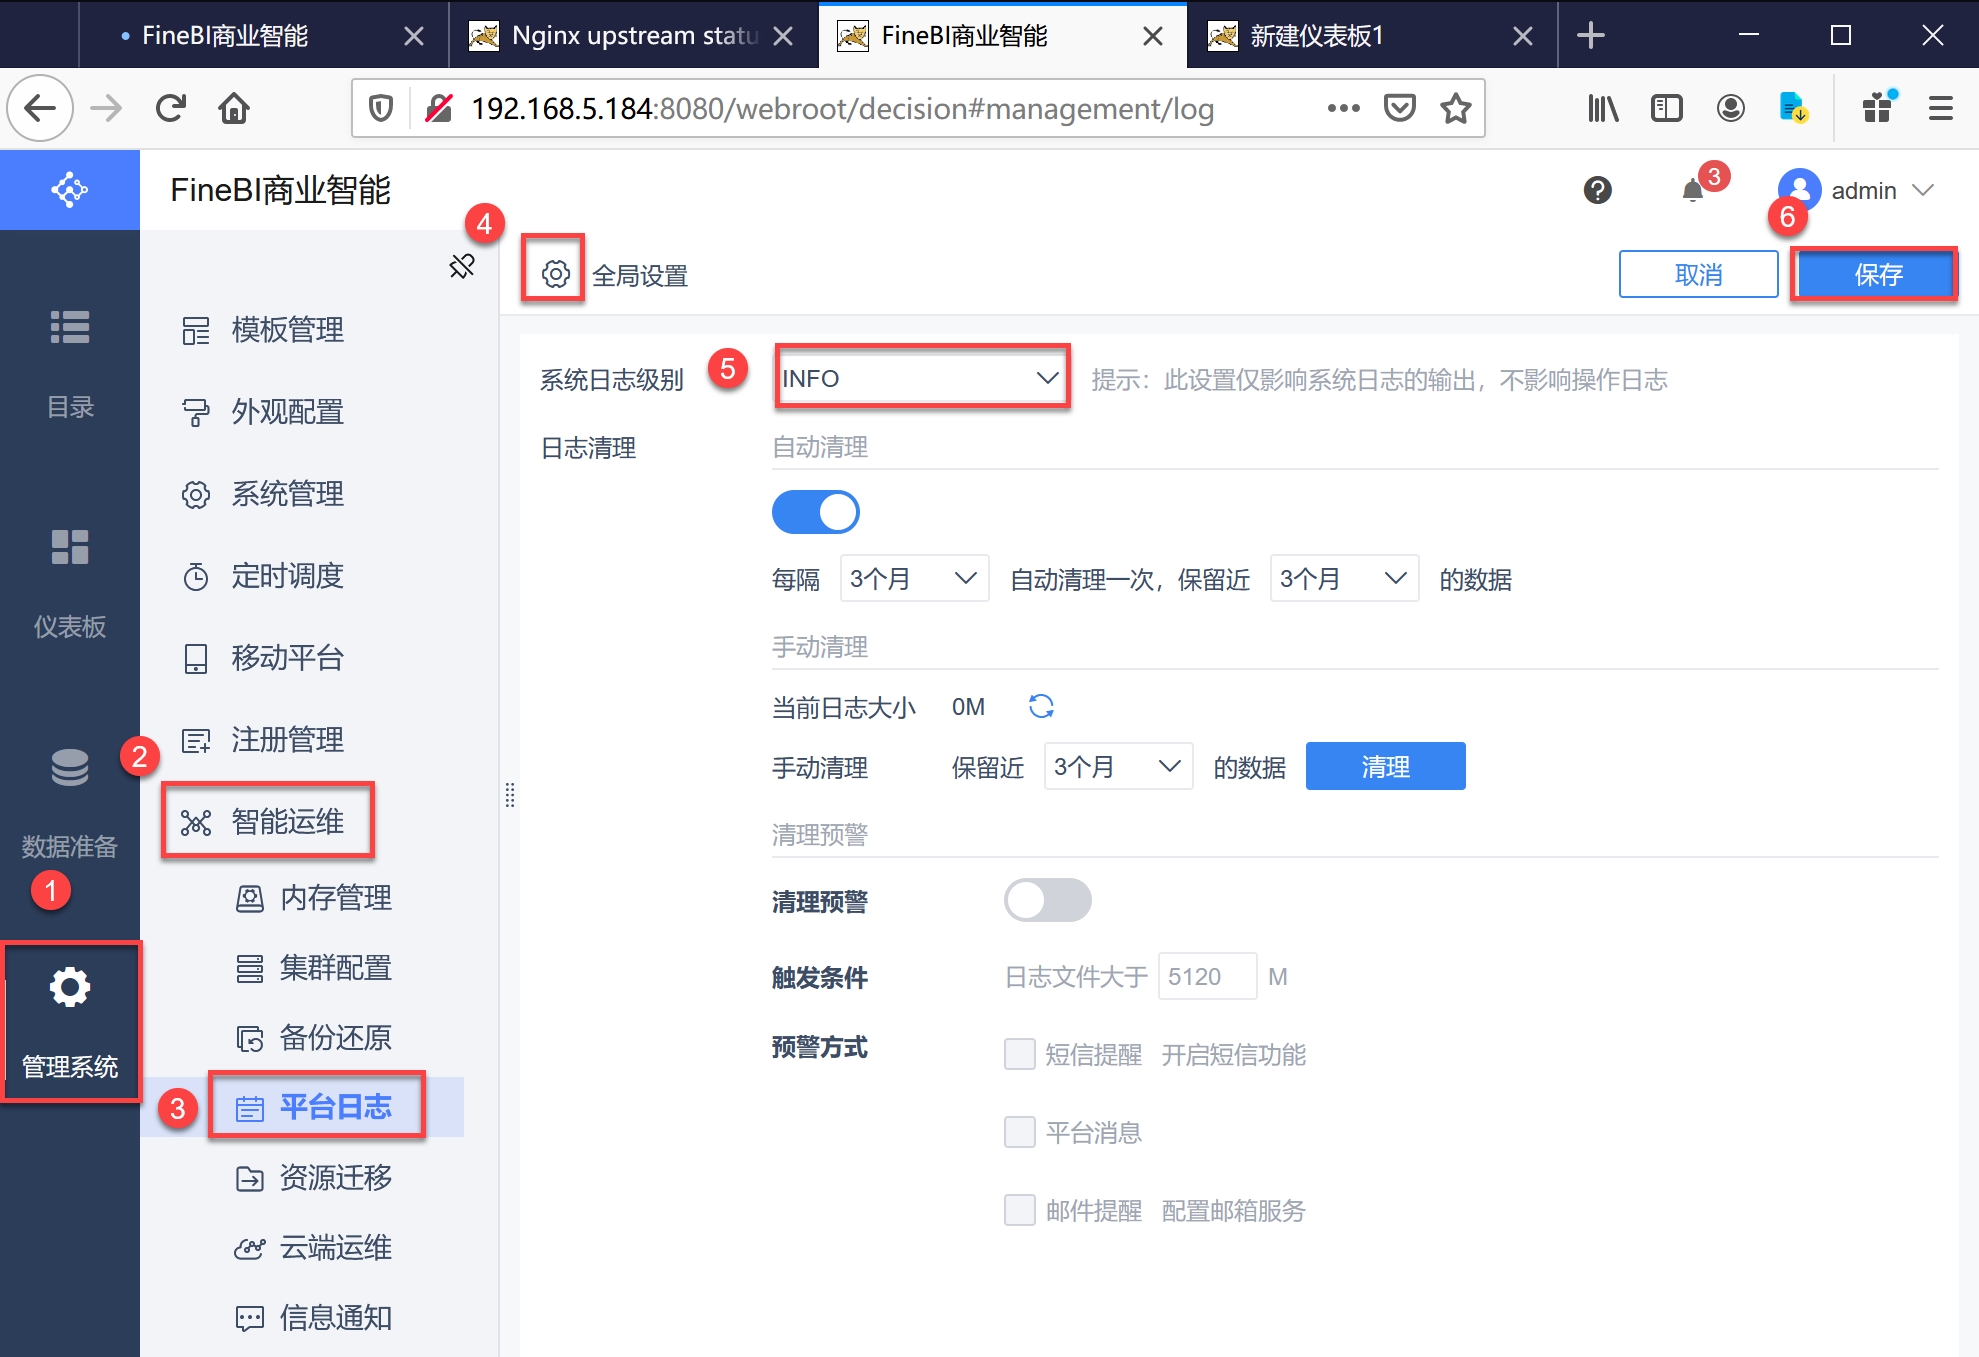Open the help question mark icon
Screen dimensions: 1979x1357
point(1597,190)
